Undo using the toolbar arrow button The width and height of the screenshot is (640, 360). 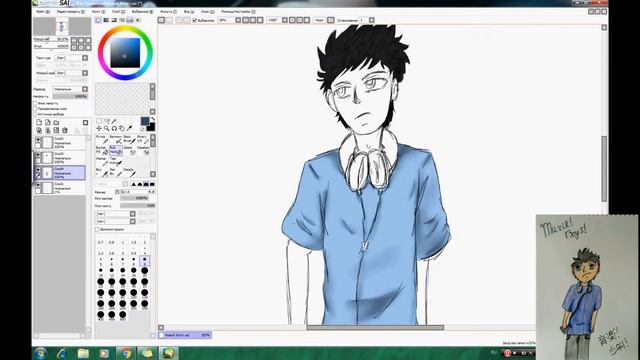click(x=162, y=20)
